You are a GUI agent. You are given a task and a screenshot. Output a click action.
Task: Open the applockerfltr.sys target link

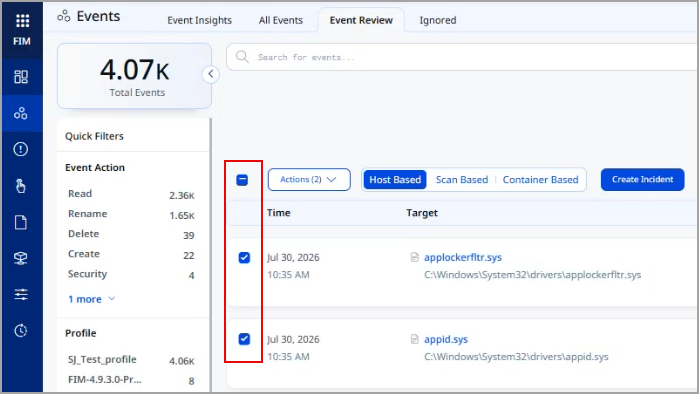[463, 257]
